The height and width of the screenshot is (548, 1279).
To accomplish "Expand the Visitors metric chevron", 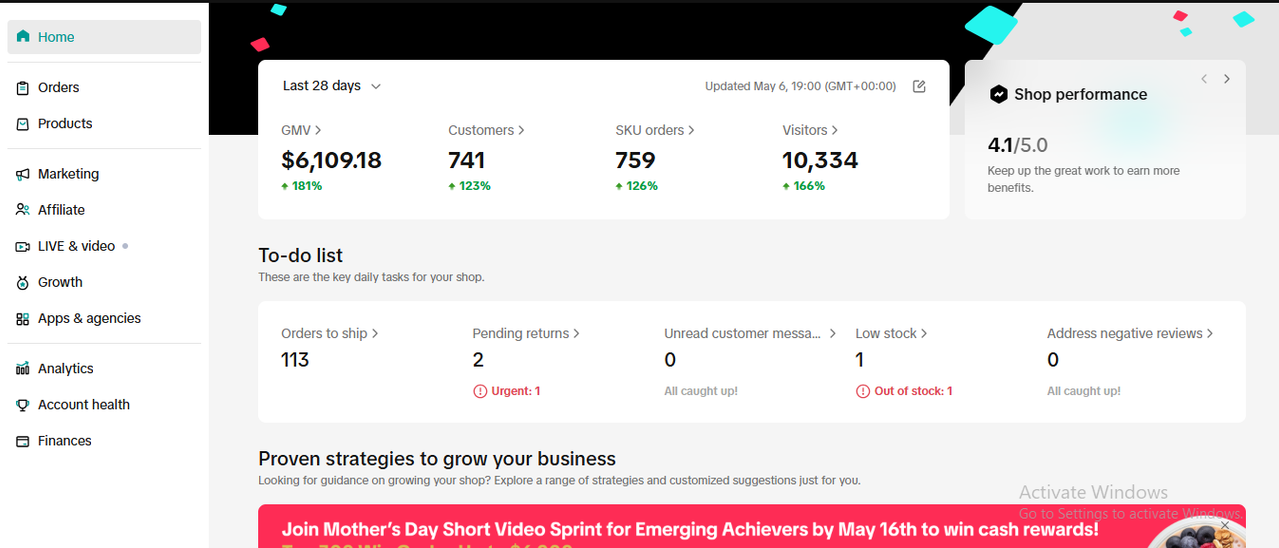I will click(x=834, y=131).
